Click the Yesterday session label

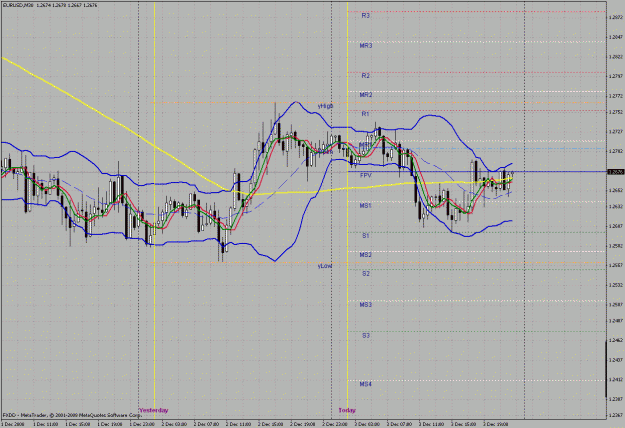point(153,410)
